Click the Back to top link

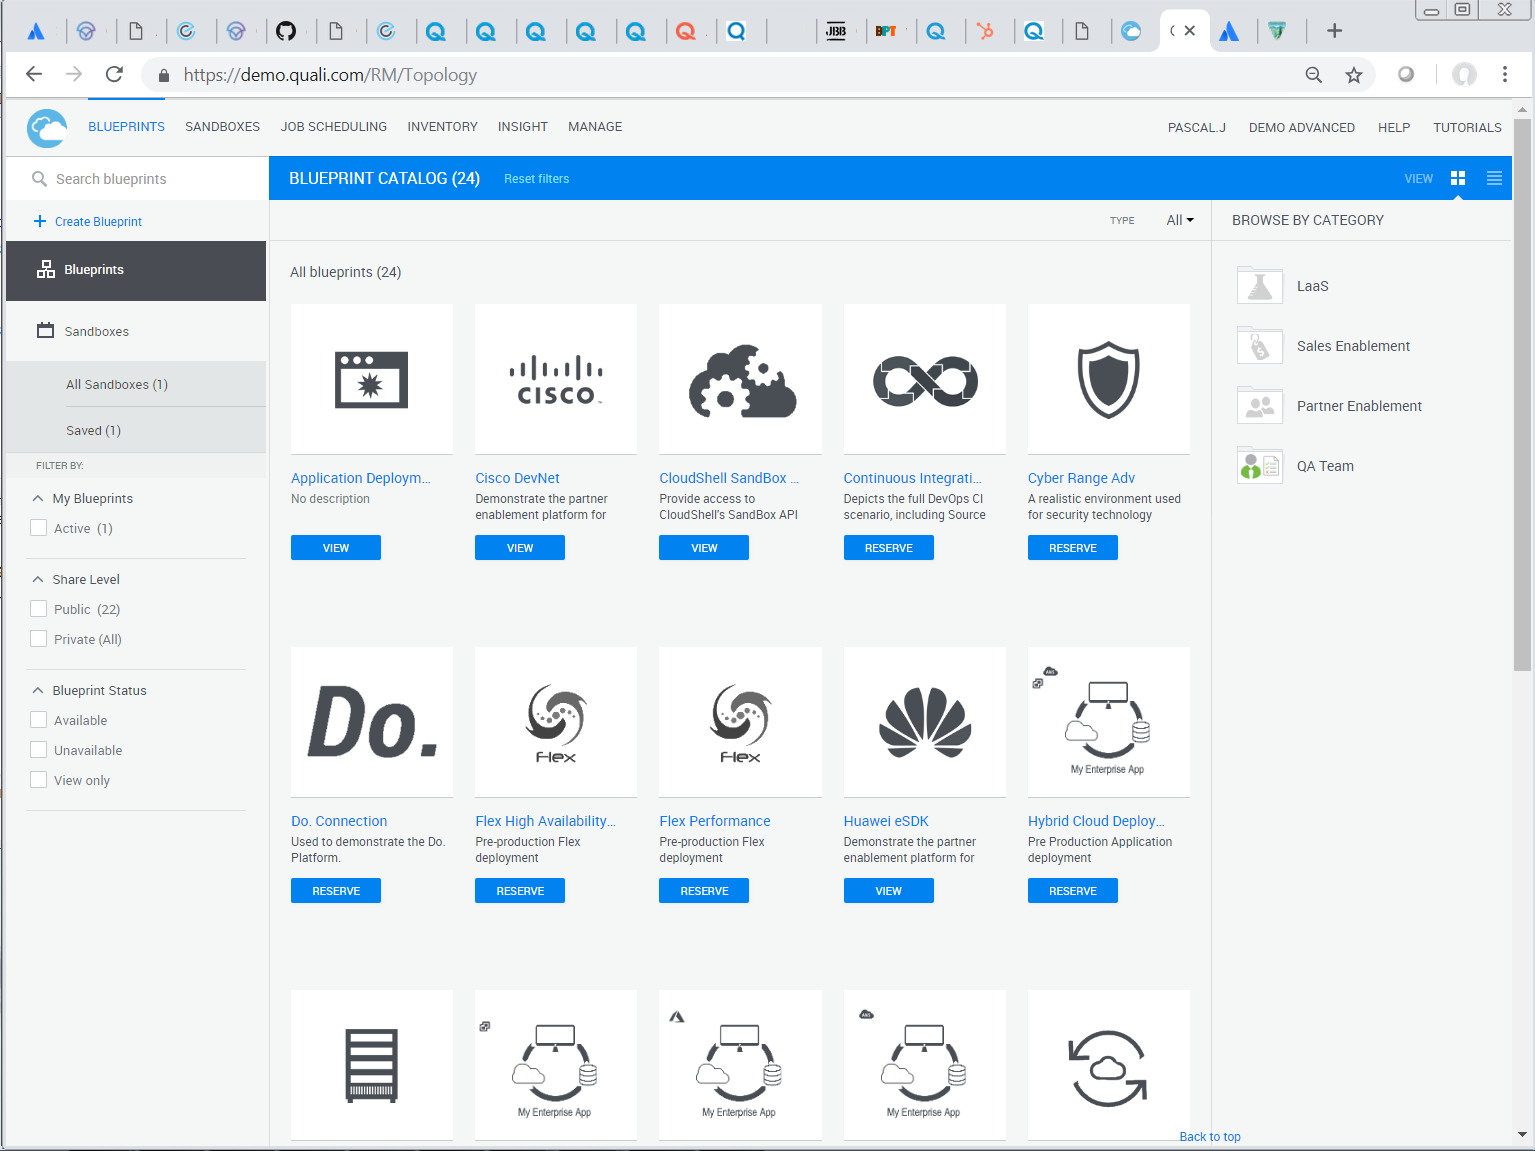pyautogui.click(x=1210, y=1137)
